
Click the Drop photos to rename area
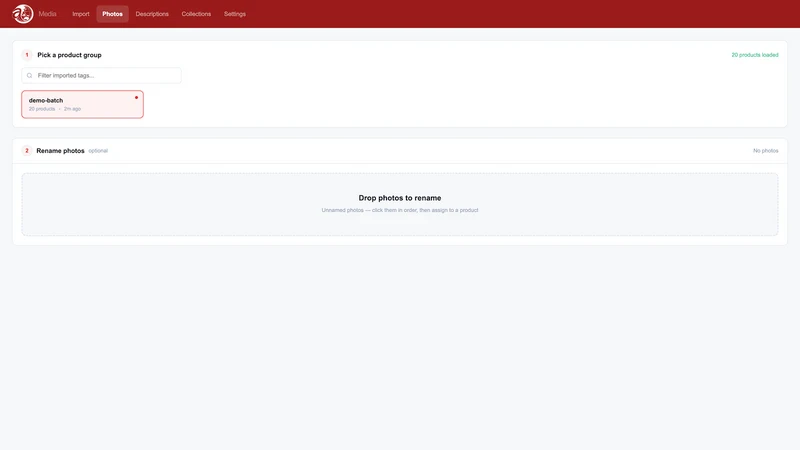coord(399,204)
